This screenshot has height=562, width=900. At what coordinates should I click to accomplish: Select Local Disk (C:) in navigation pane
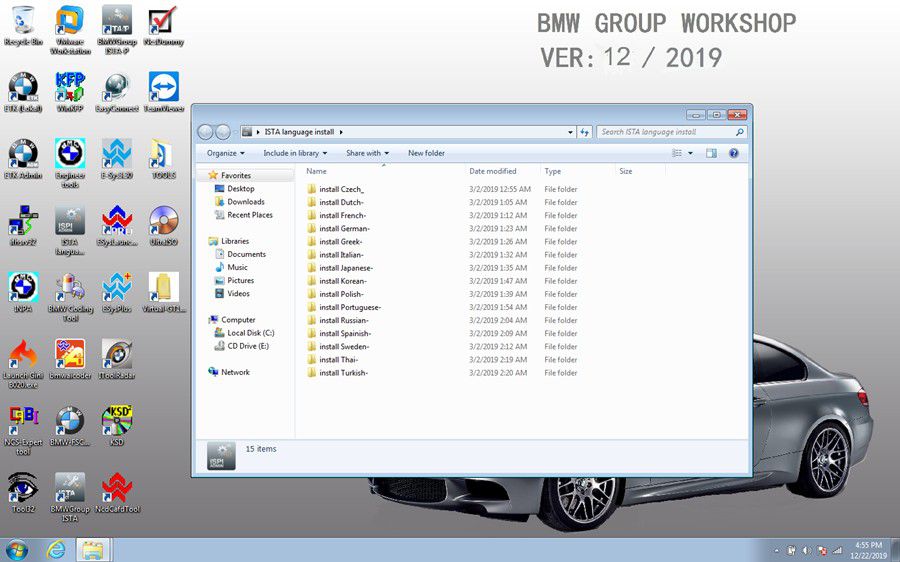[250, 333]
